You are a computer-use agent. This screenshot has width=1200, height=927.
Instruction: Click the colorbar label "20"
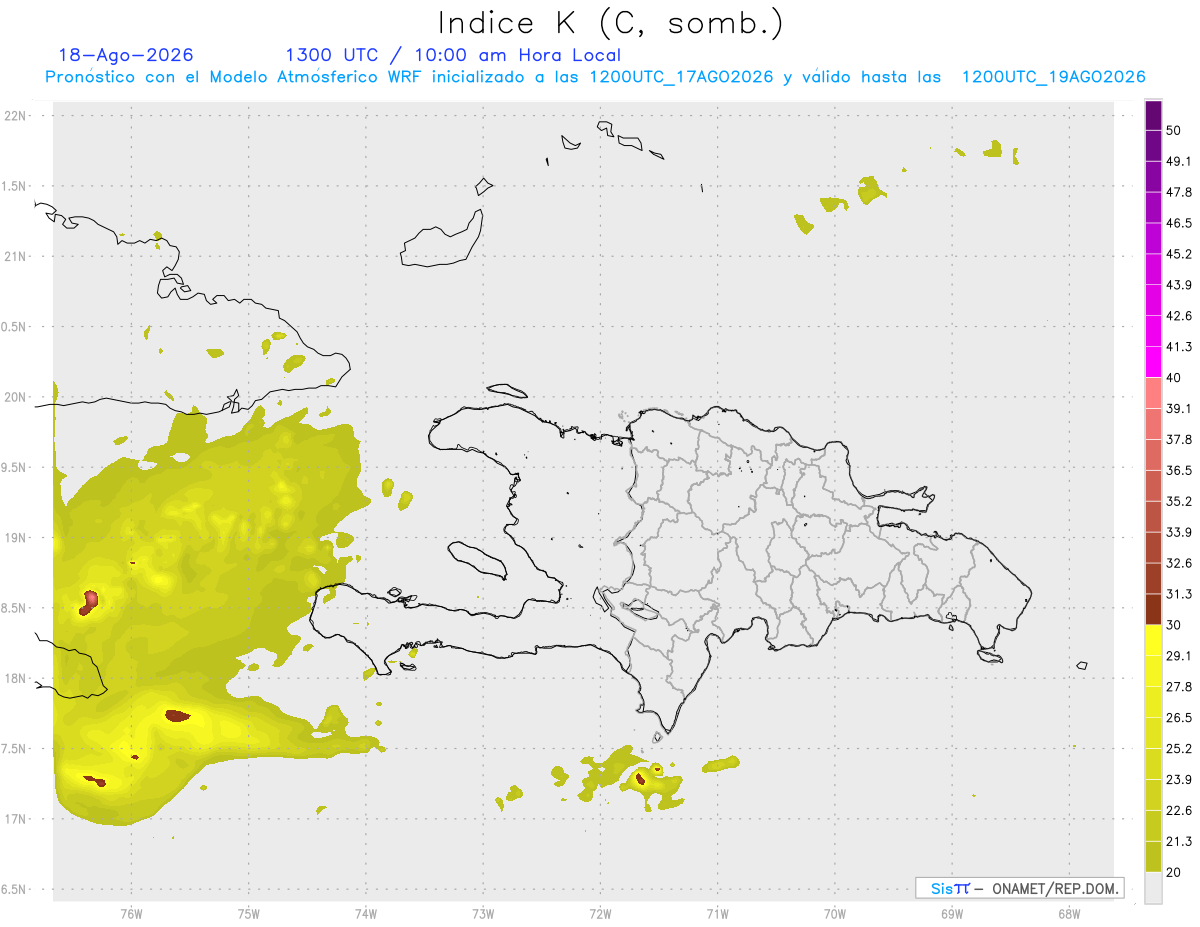click(1174, 873)
